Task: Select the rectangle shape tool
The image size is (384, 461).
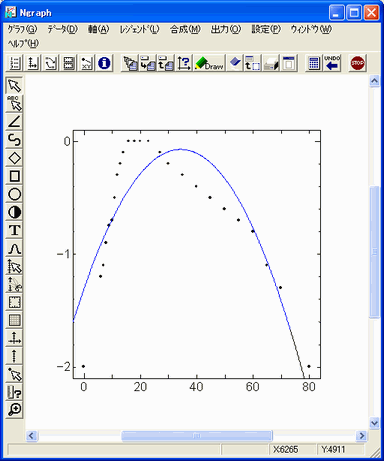Action: point(14,176)
